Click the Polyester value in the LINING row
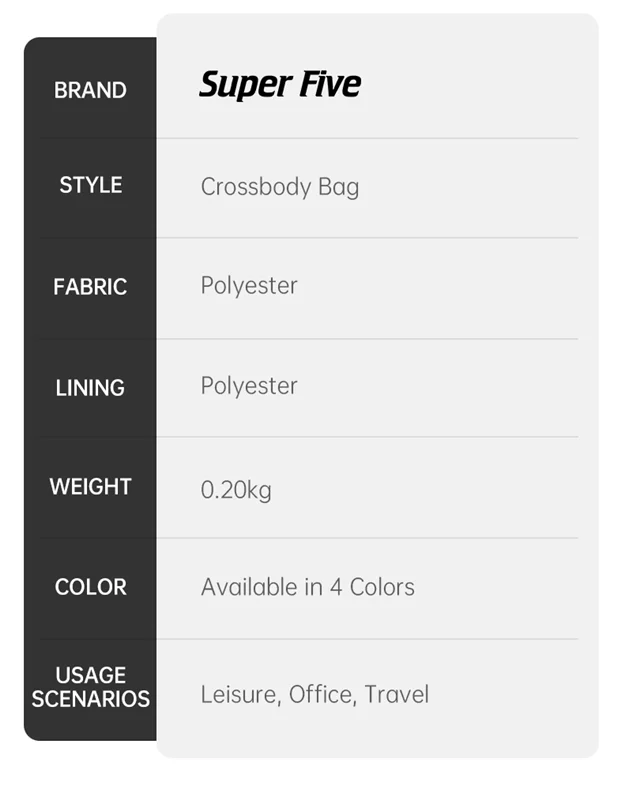This screenshot has width=624, height=800. [249, 386]
